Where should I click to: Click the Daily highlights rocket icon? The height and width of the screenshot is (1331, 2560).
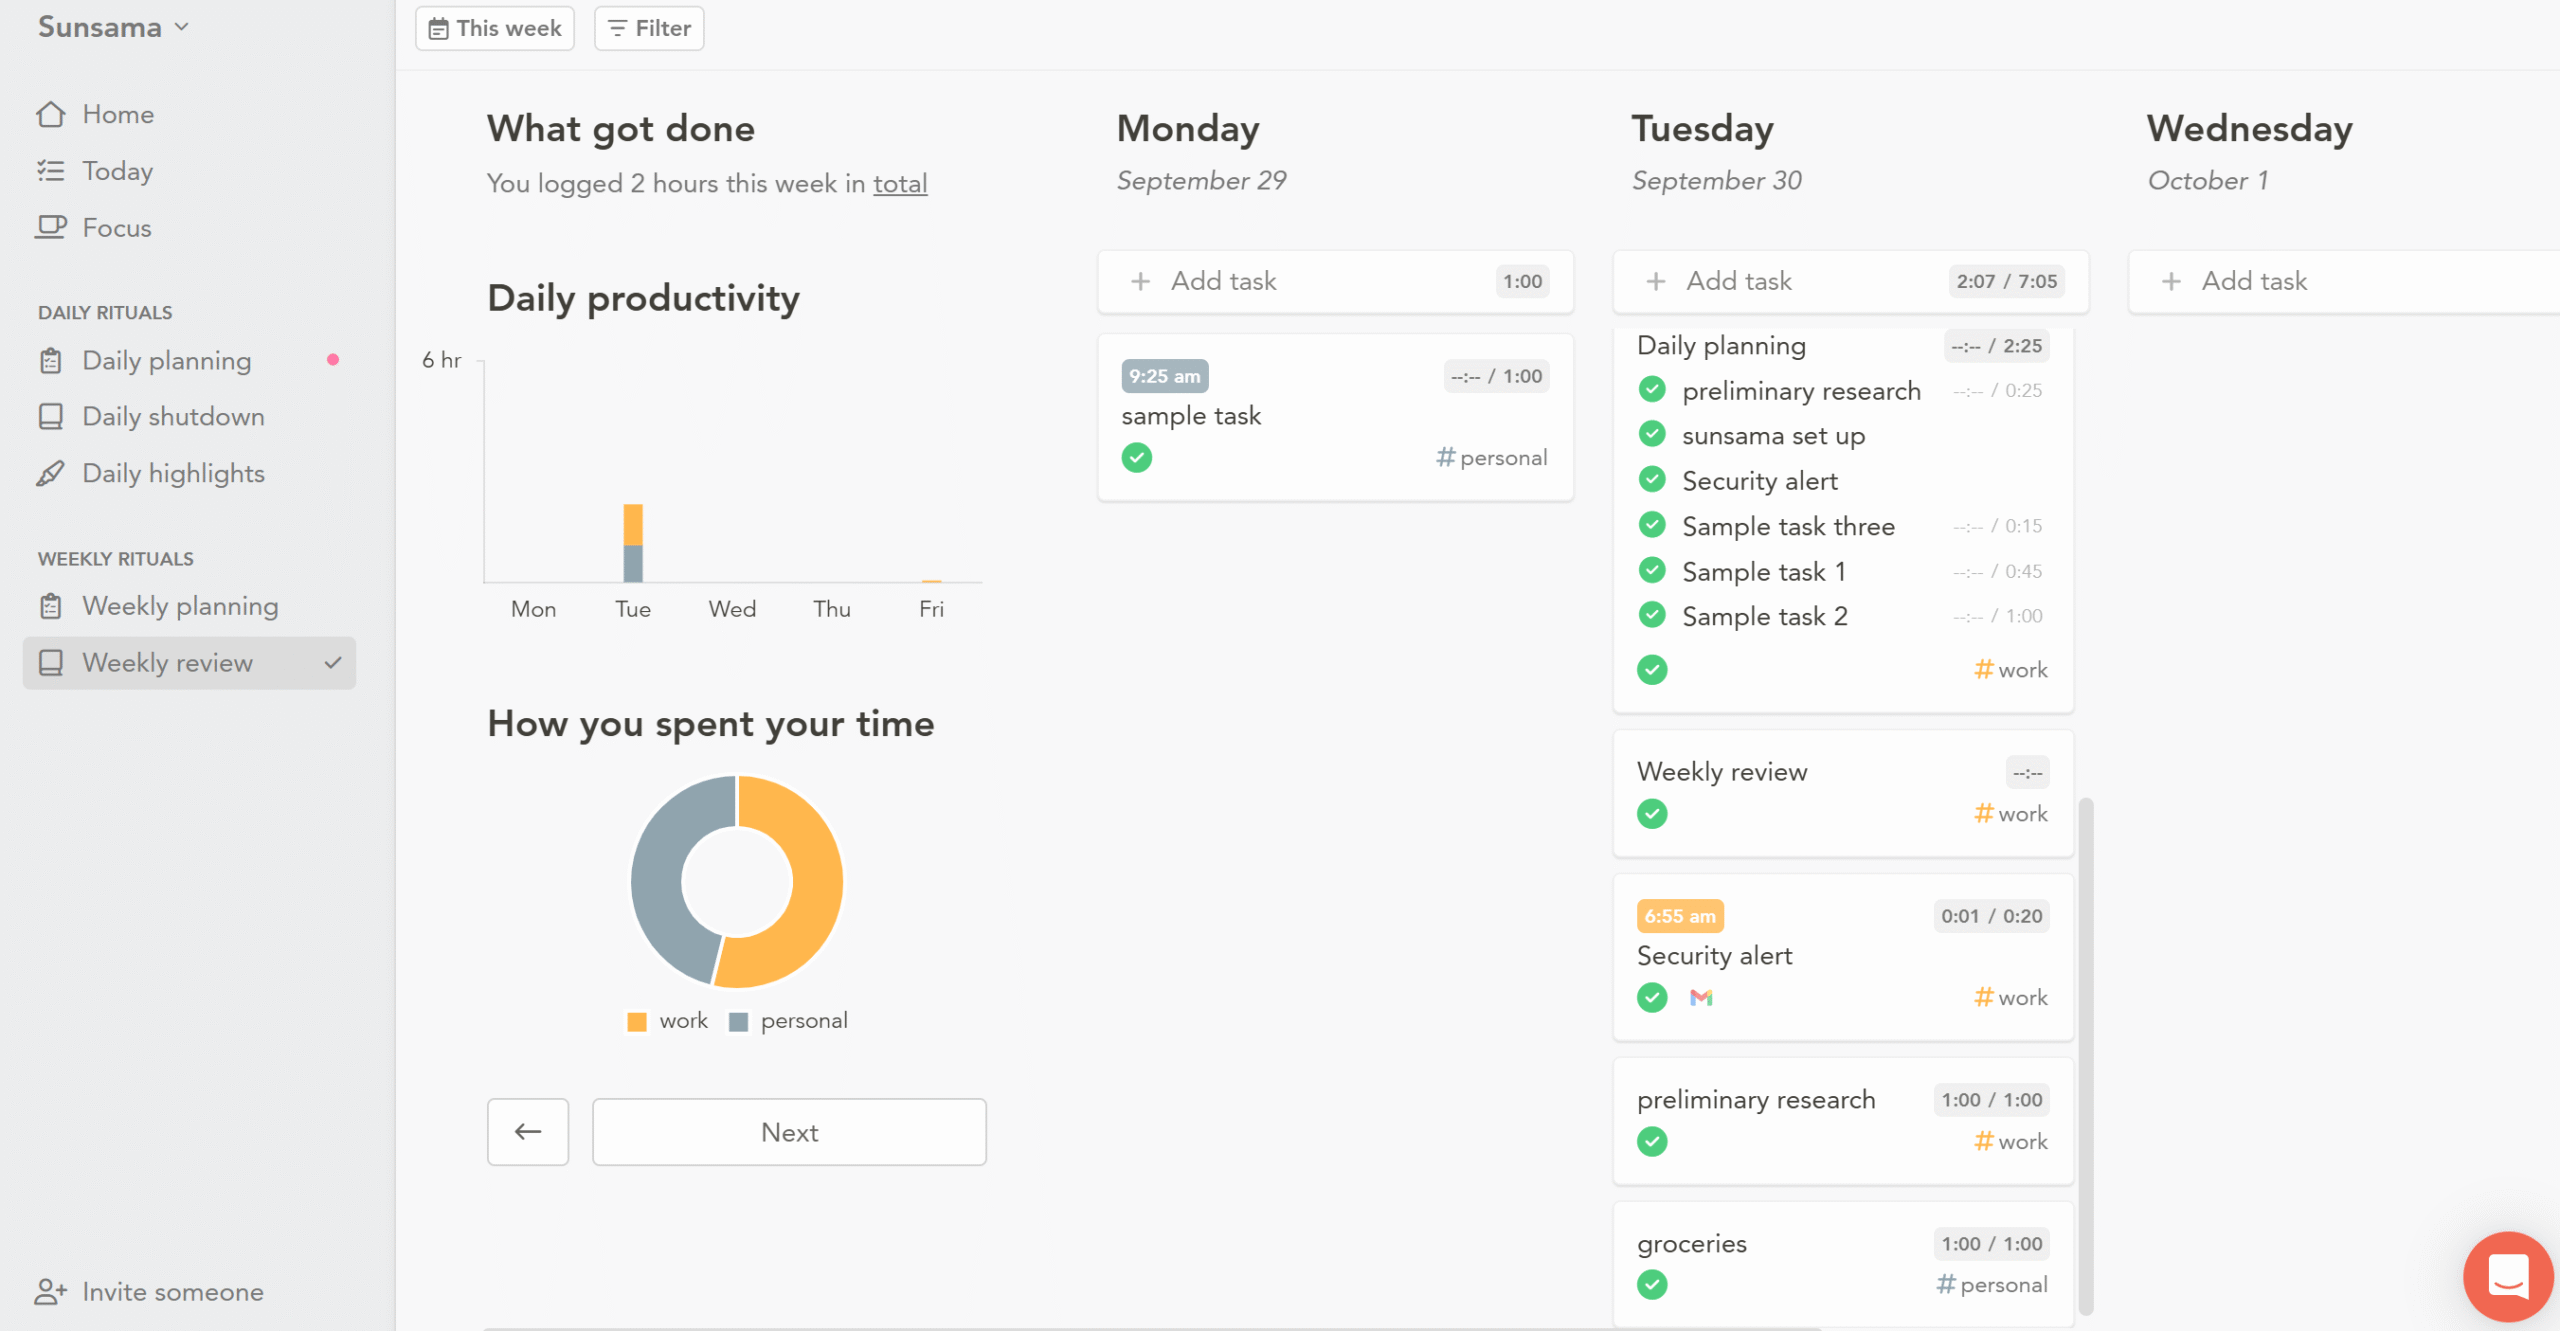coord(51,473)
